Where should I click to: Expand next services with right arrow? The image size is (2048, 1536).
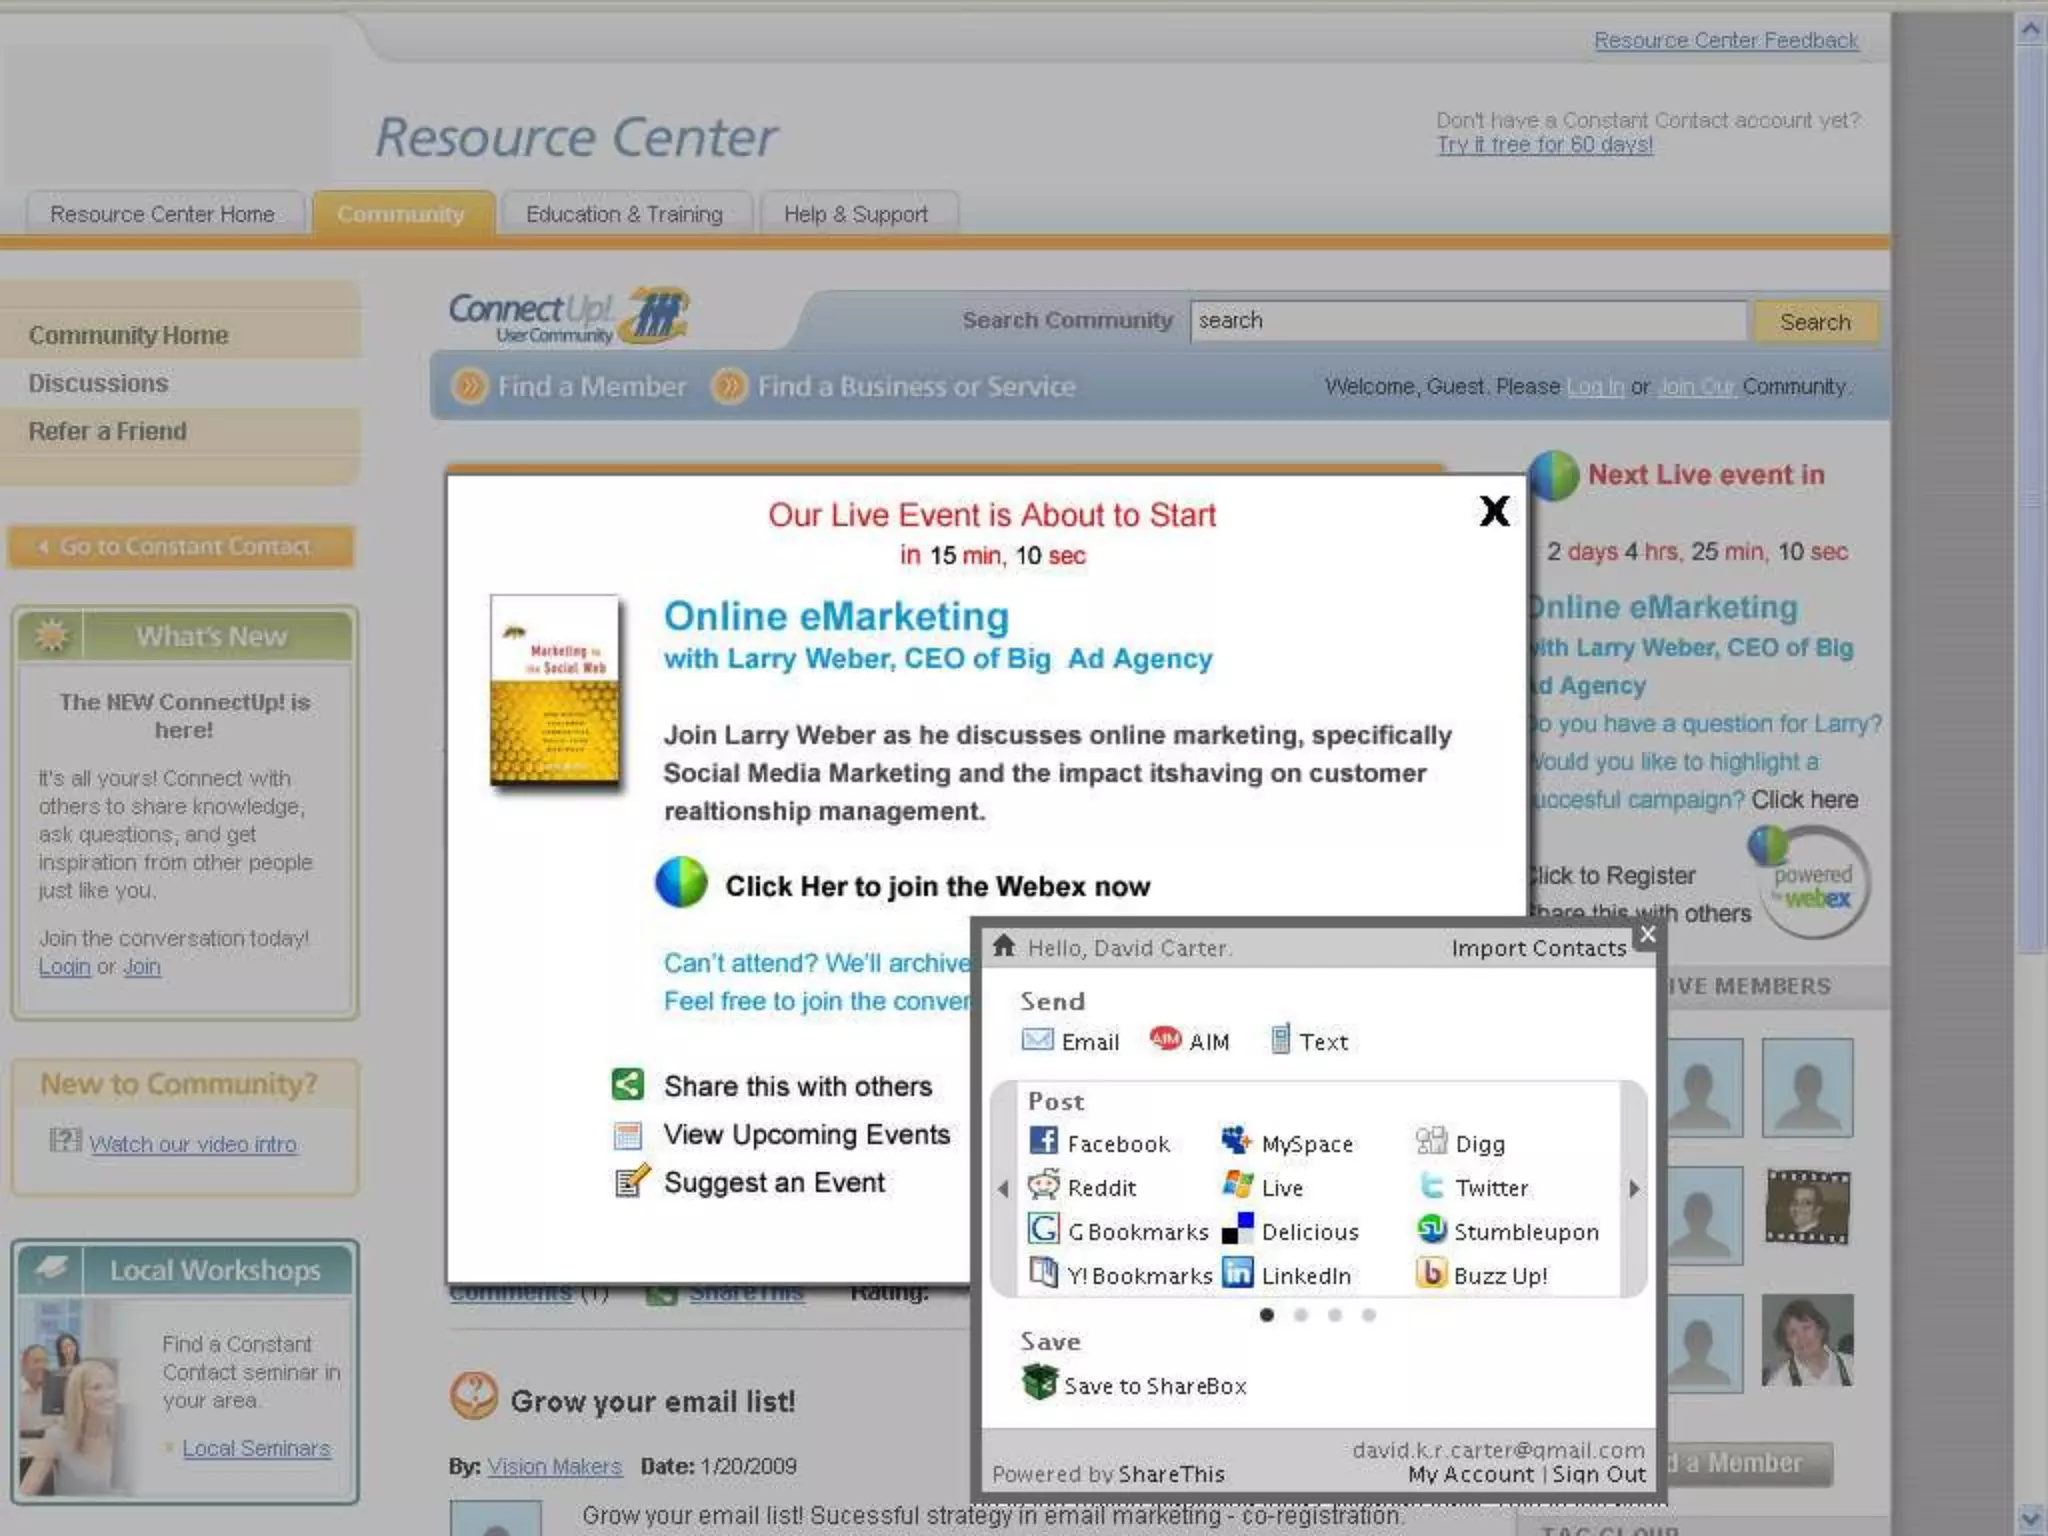[1634, 1188]
